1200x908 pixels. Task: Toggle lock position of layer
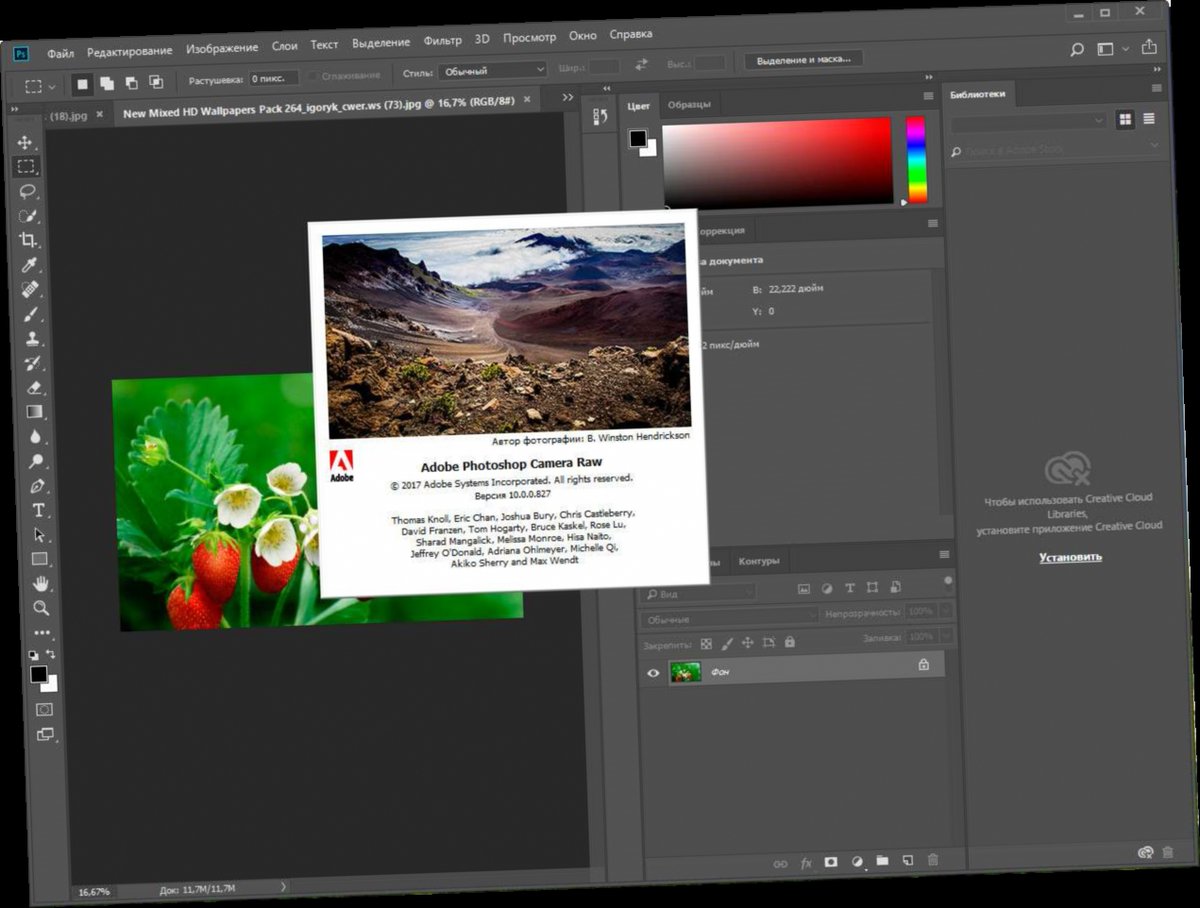tap(747, 643)
